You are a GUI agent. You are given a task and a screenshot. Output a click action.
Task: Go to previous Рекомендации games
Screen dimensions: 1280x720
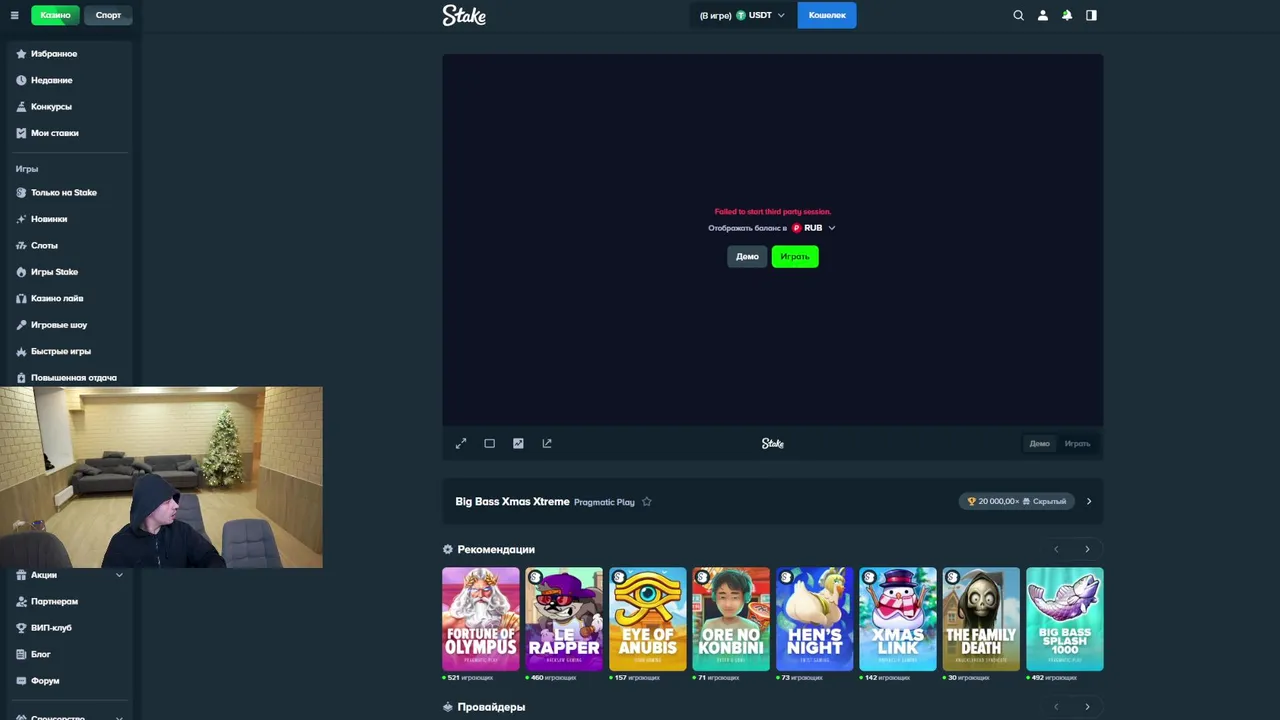pos(1056,549)
